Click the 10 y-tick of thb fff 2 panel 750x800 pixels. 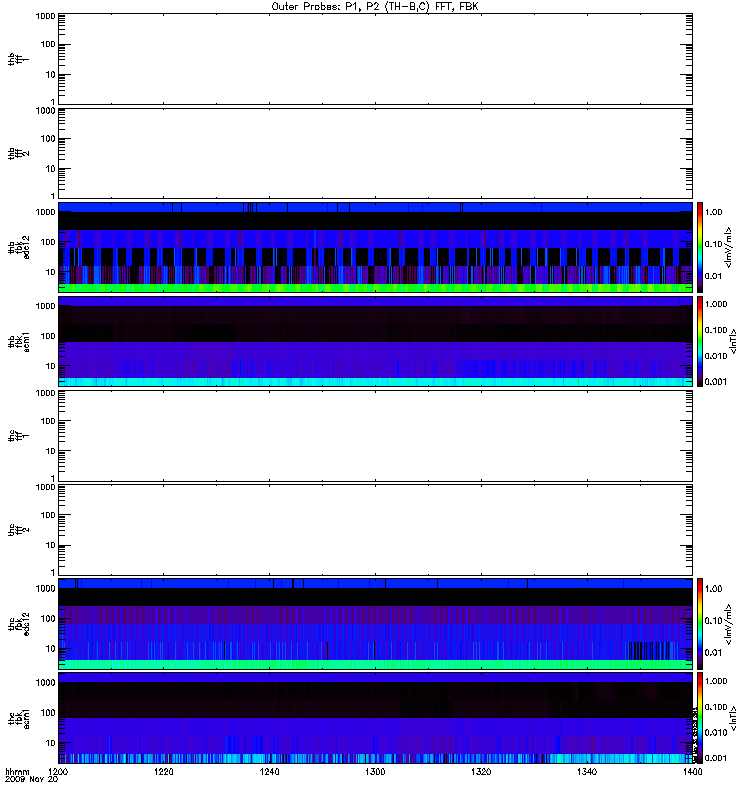[51, 169]
